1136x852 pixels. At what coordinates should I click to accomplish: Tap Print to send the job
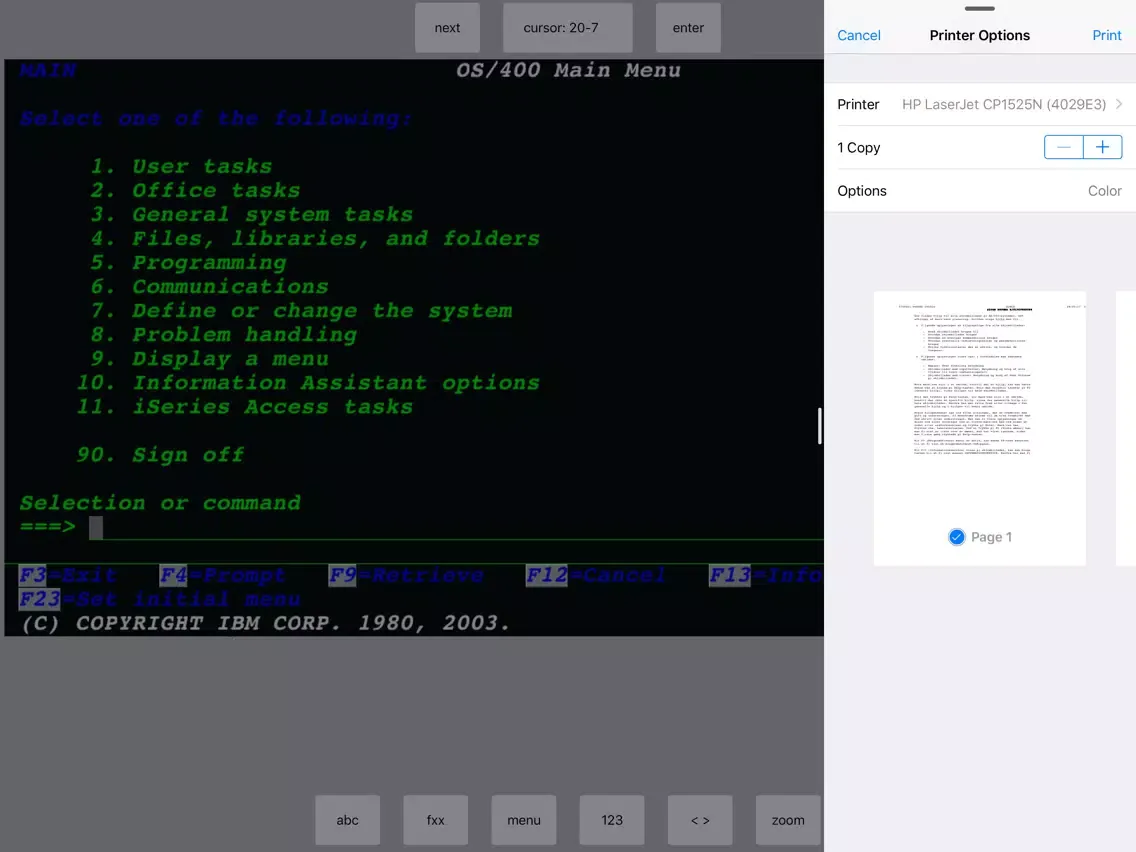coord(1106,35)
